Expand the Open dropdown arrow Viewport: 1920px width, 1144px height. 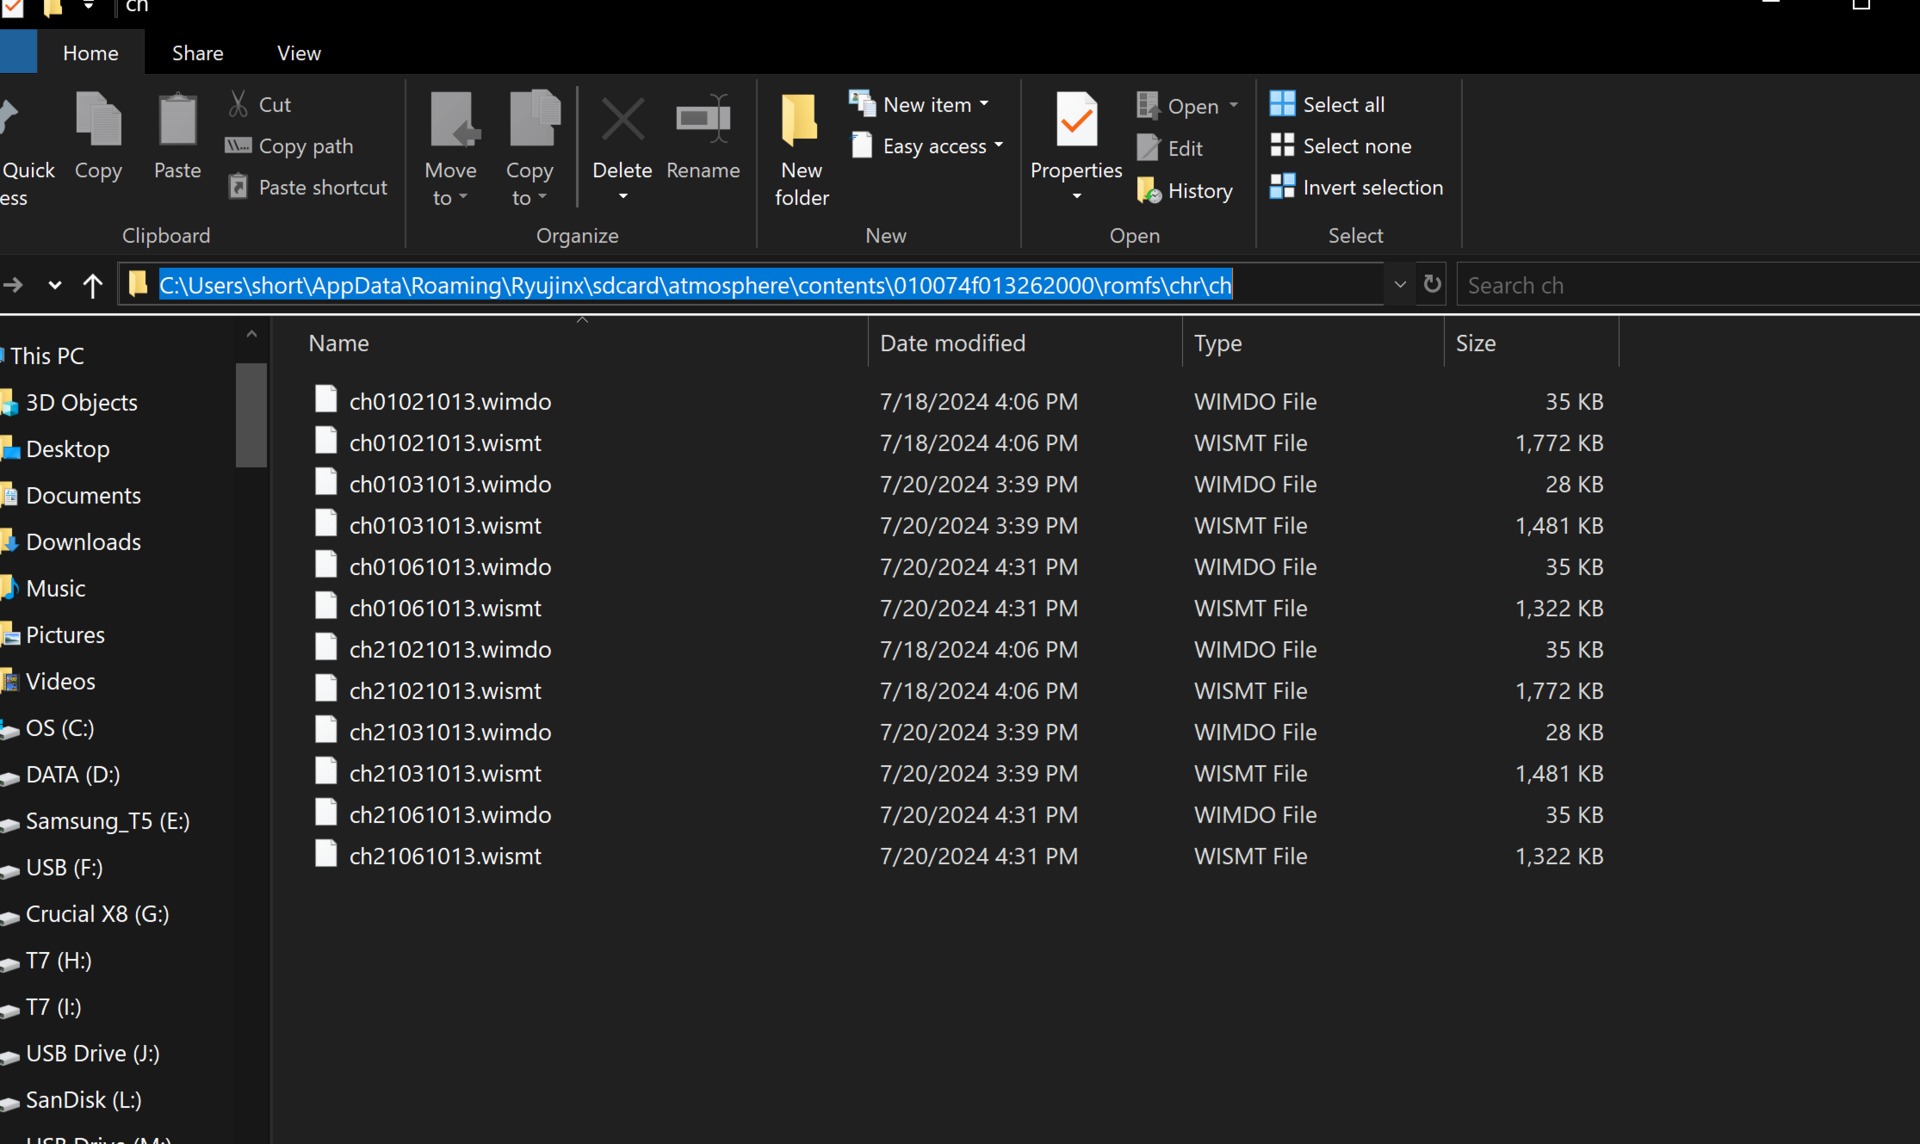(1234, 105)
